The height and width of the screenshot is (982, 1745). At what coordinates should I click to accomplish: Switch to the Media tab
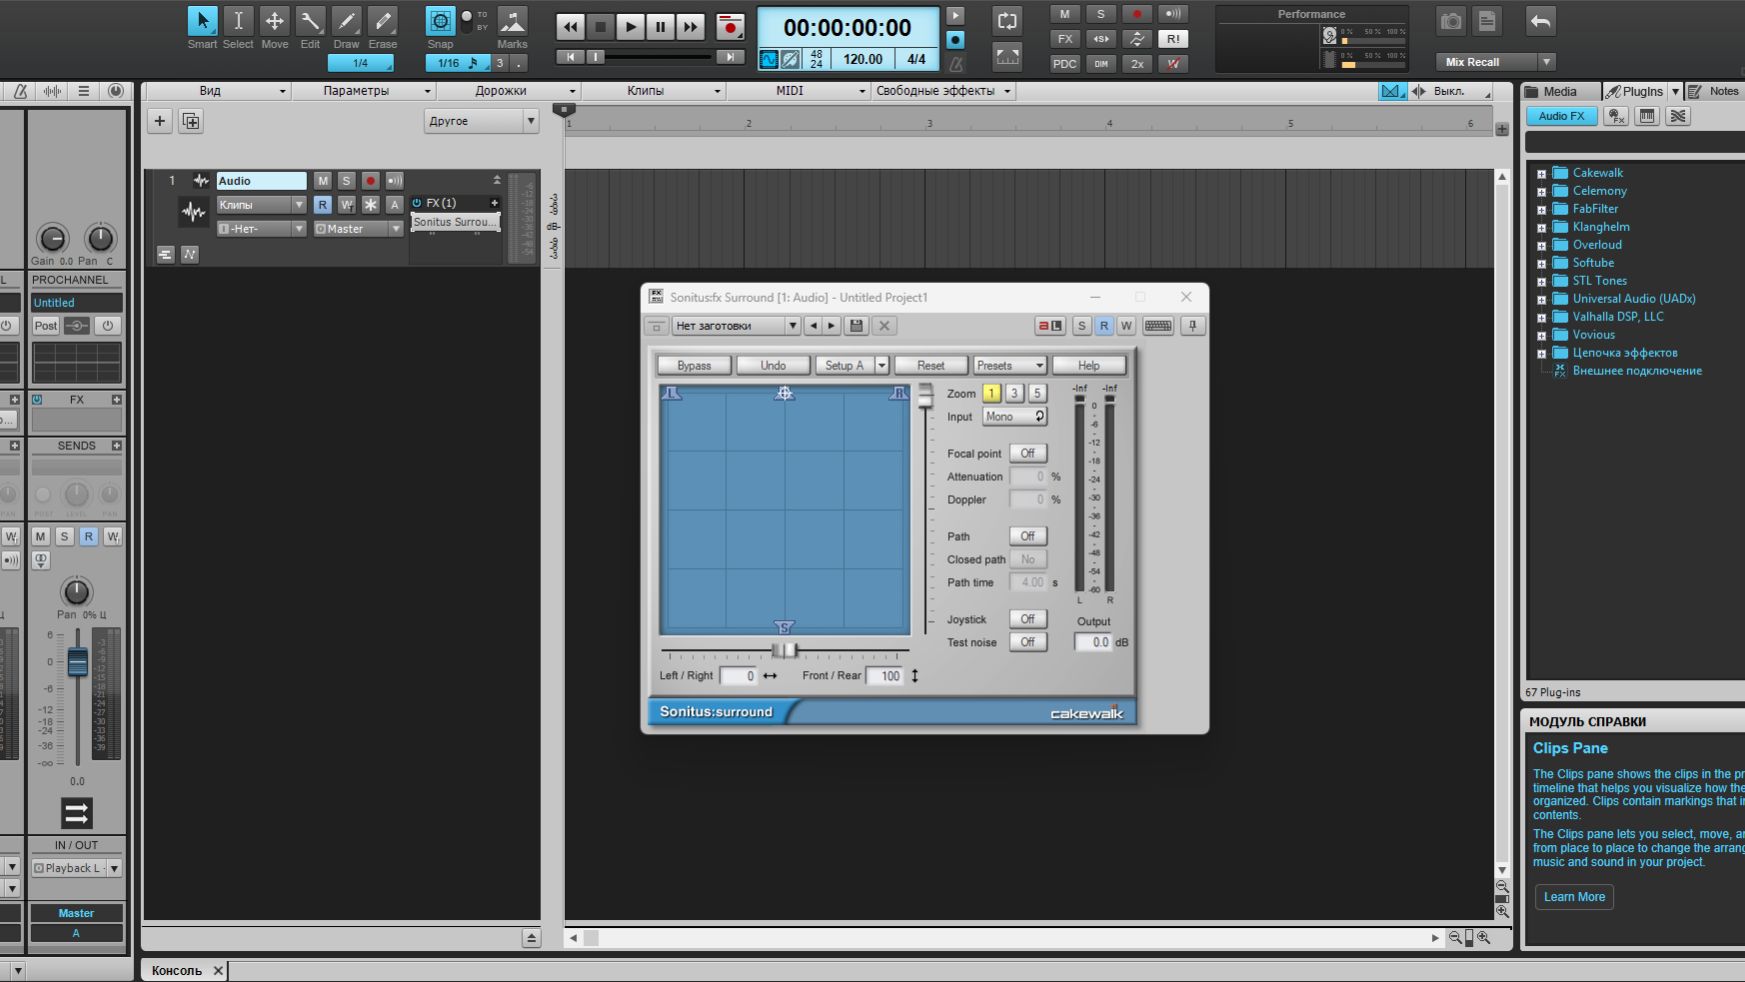(x=1561, y=91)
